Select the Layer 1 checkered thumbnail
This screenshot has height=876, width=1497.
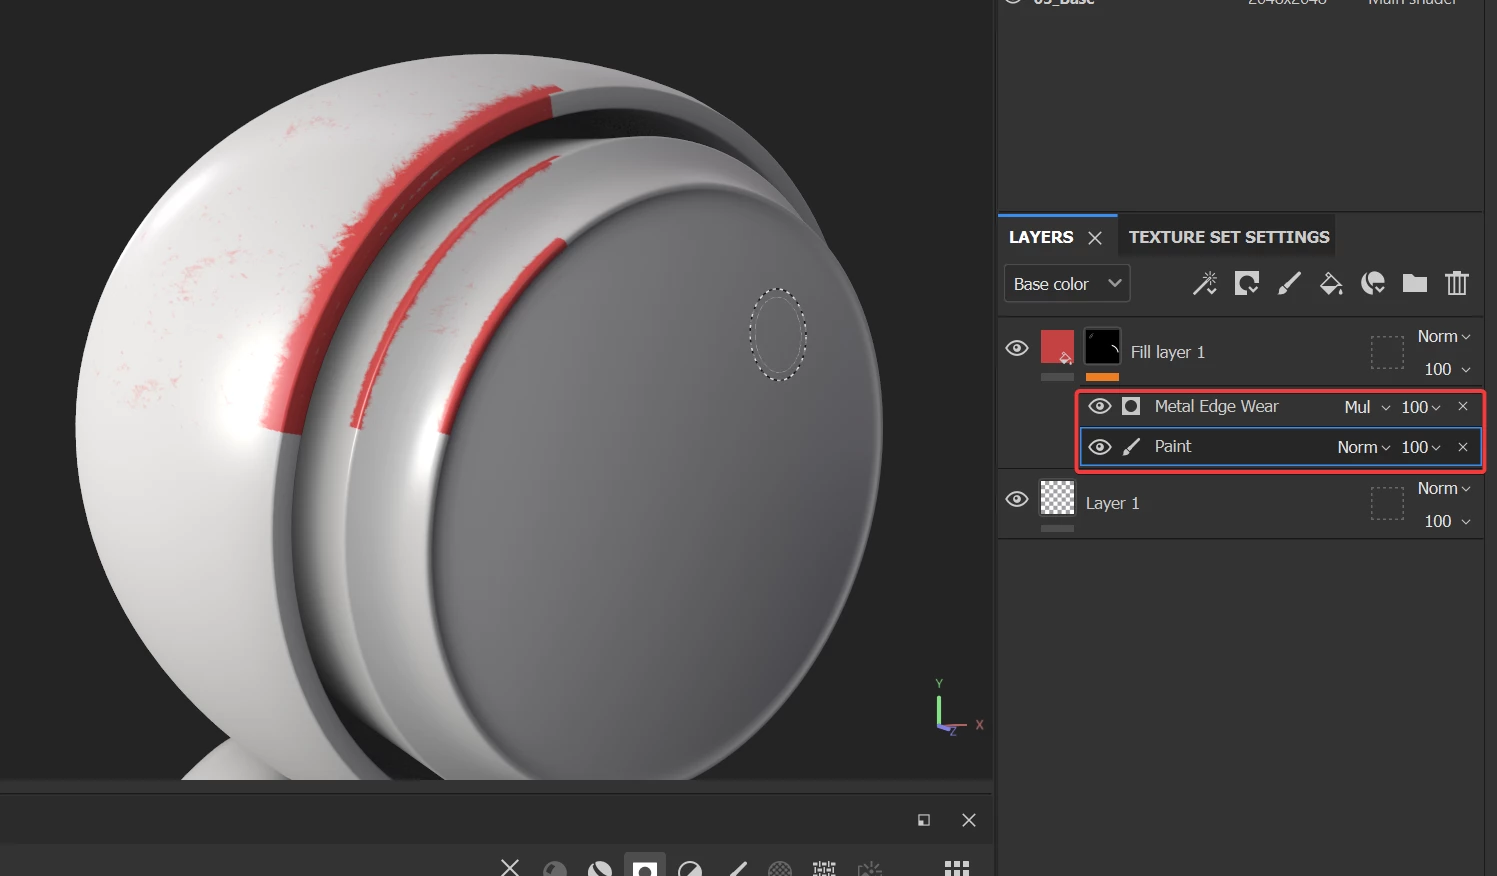tap(1057, 497)
